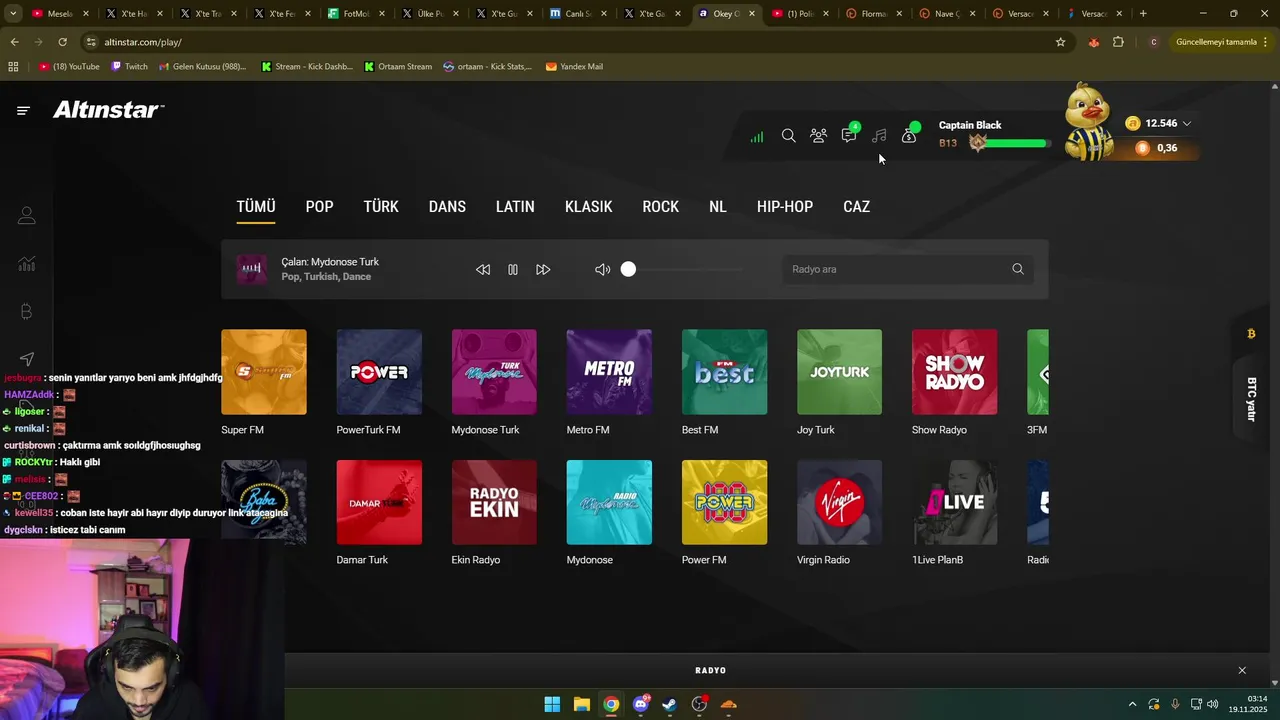The width and height of the screenshot is (1280, 720).
Task: Click the volume speaker icon in player
Action: [x=602, y=270]
